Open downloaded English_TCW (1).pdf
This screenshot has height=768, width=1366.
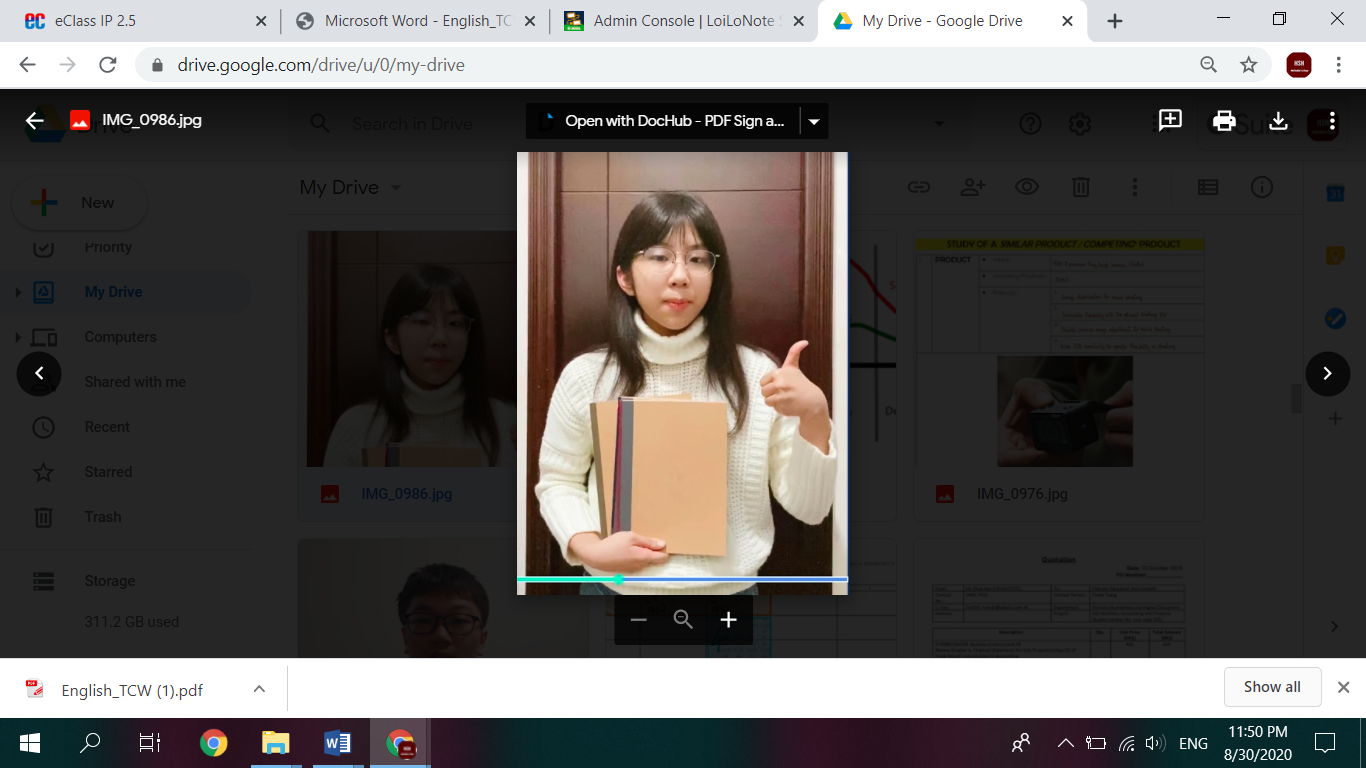pyautogui.click(x=132, y=690)
